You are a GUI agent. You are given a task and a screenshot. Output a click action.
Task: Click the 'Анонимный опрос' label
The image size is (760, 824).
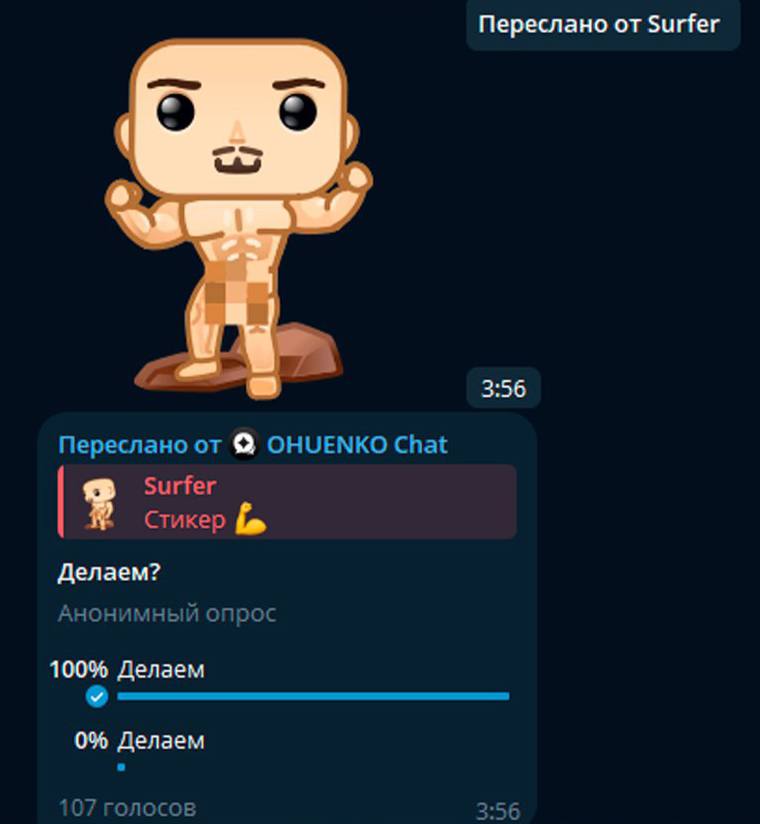point(167,613)
